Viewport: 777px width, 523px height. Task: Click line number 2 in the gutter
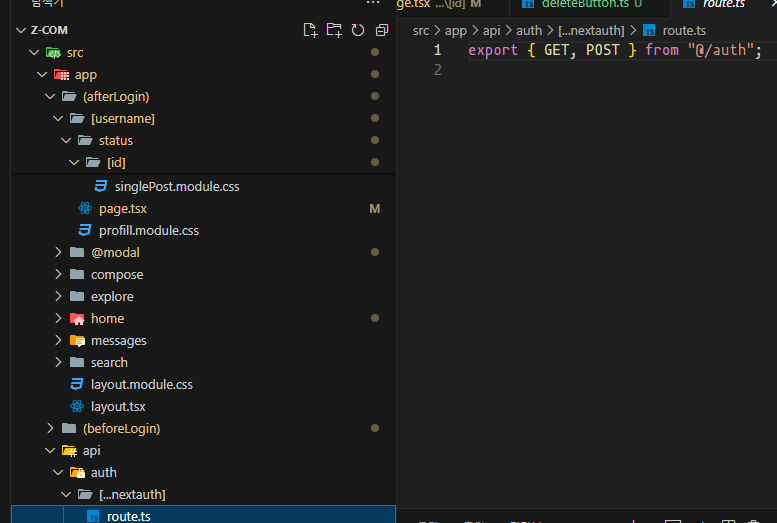(x=437, y=70)
